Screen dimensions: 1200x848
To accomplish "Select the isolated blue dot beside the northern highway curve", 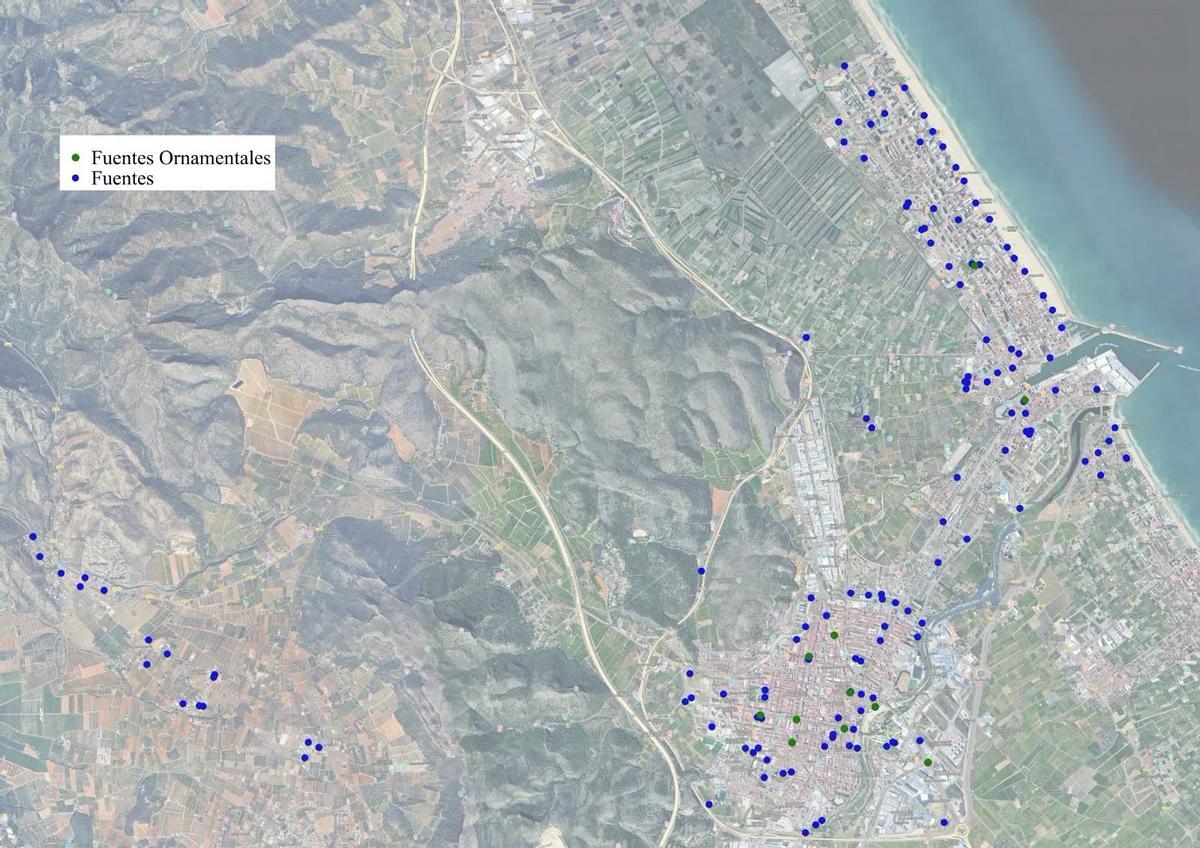I will (806, 337).
